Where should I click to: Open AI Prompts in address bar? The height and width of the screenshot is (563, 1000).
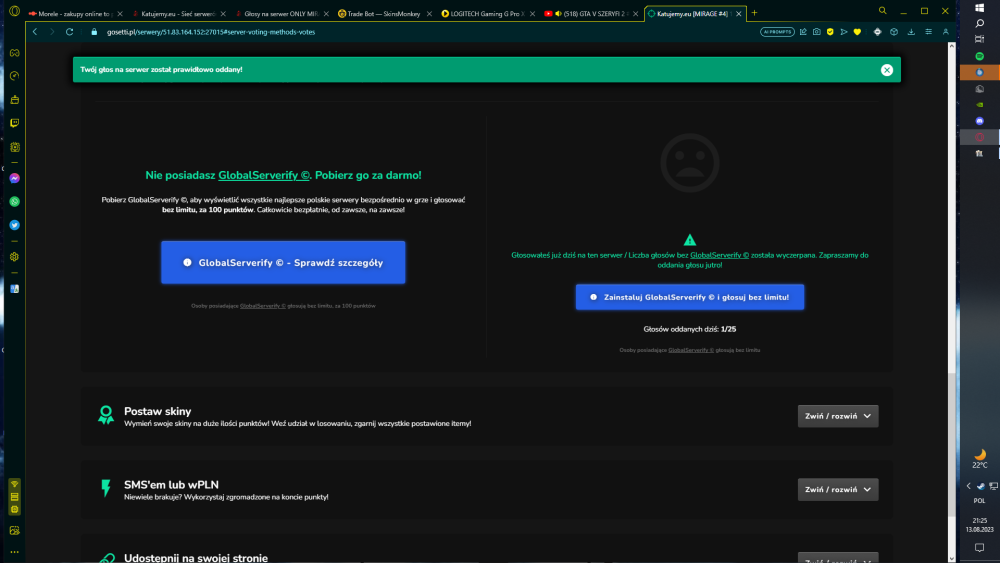tap(777, 32)
